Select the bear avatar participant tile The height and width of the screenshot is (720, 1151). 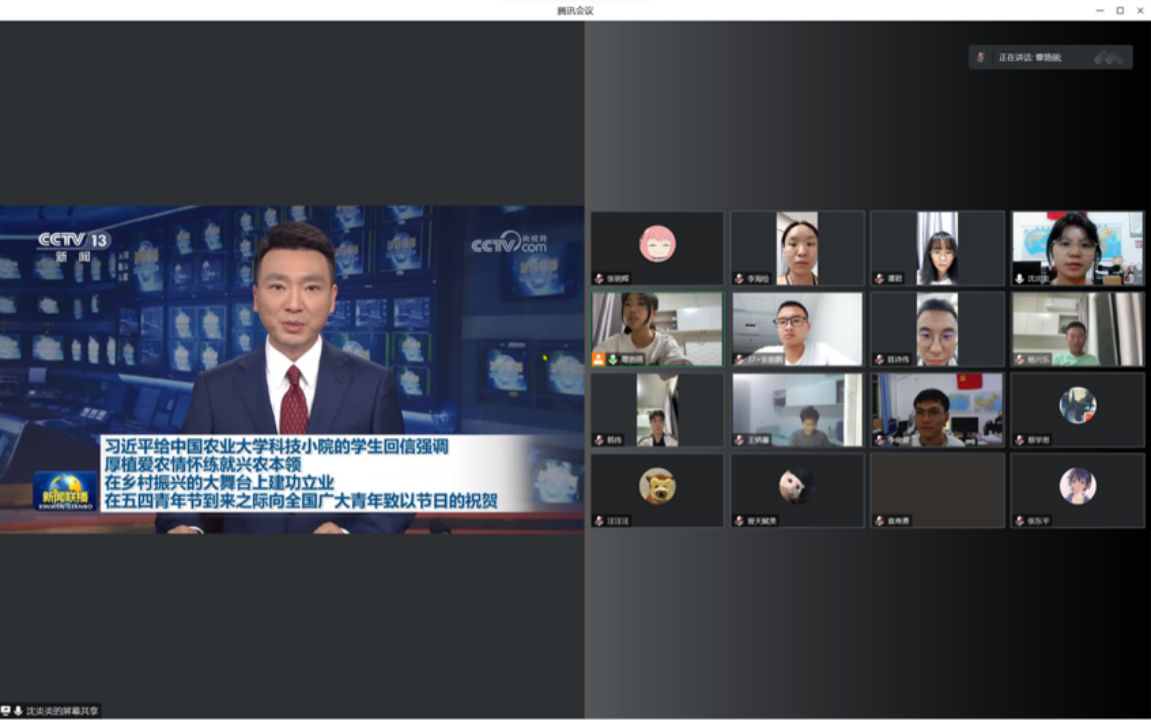(657, 490)
